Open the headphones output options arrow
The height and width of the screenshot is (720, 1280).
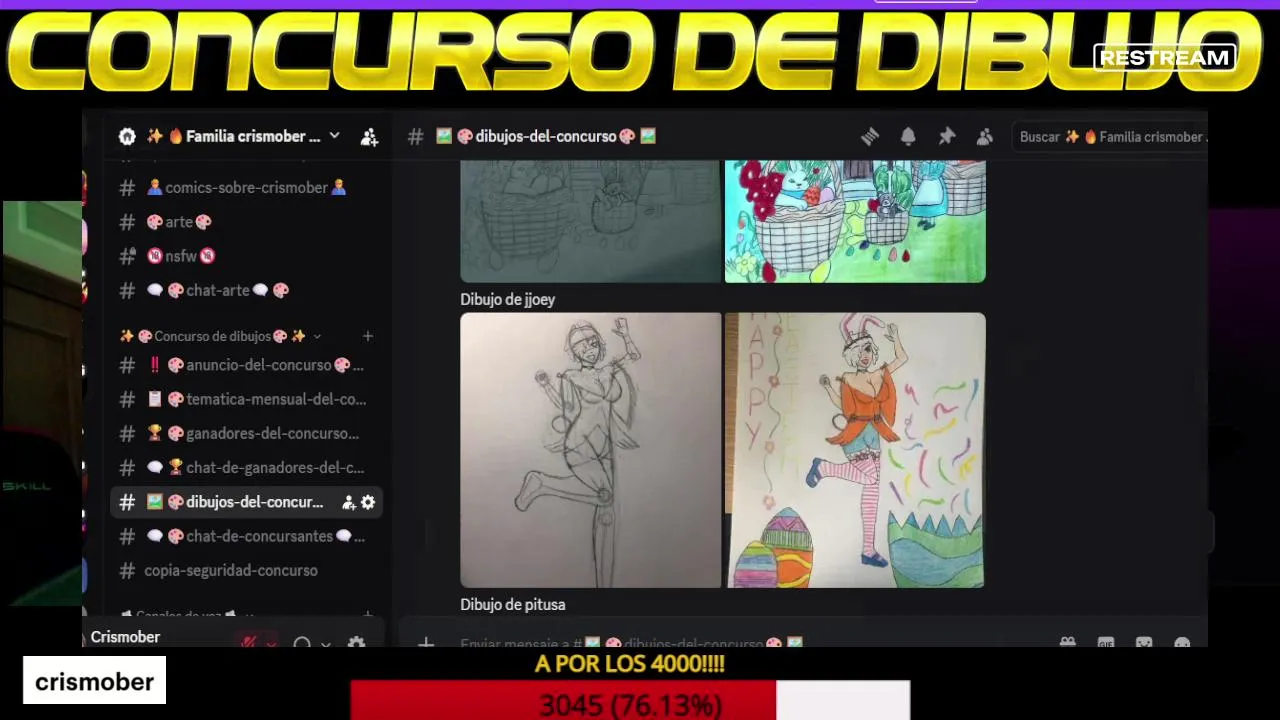click(x=325, y=643)
